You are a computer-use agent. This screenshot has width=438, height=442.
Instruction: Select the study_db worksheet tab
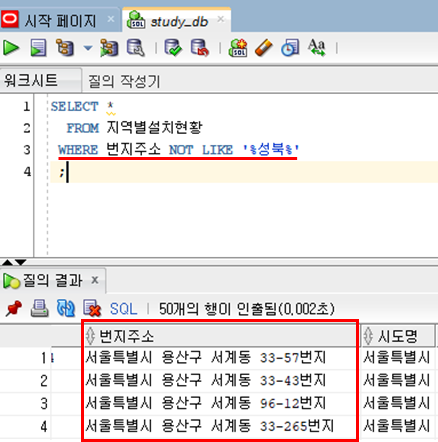(177, 21)
